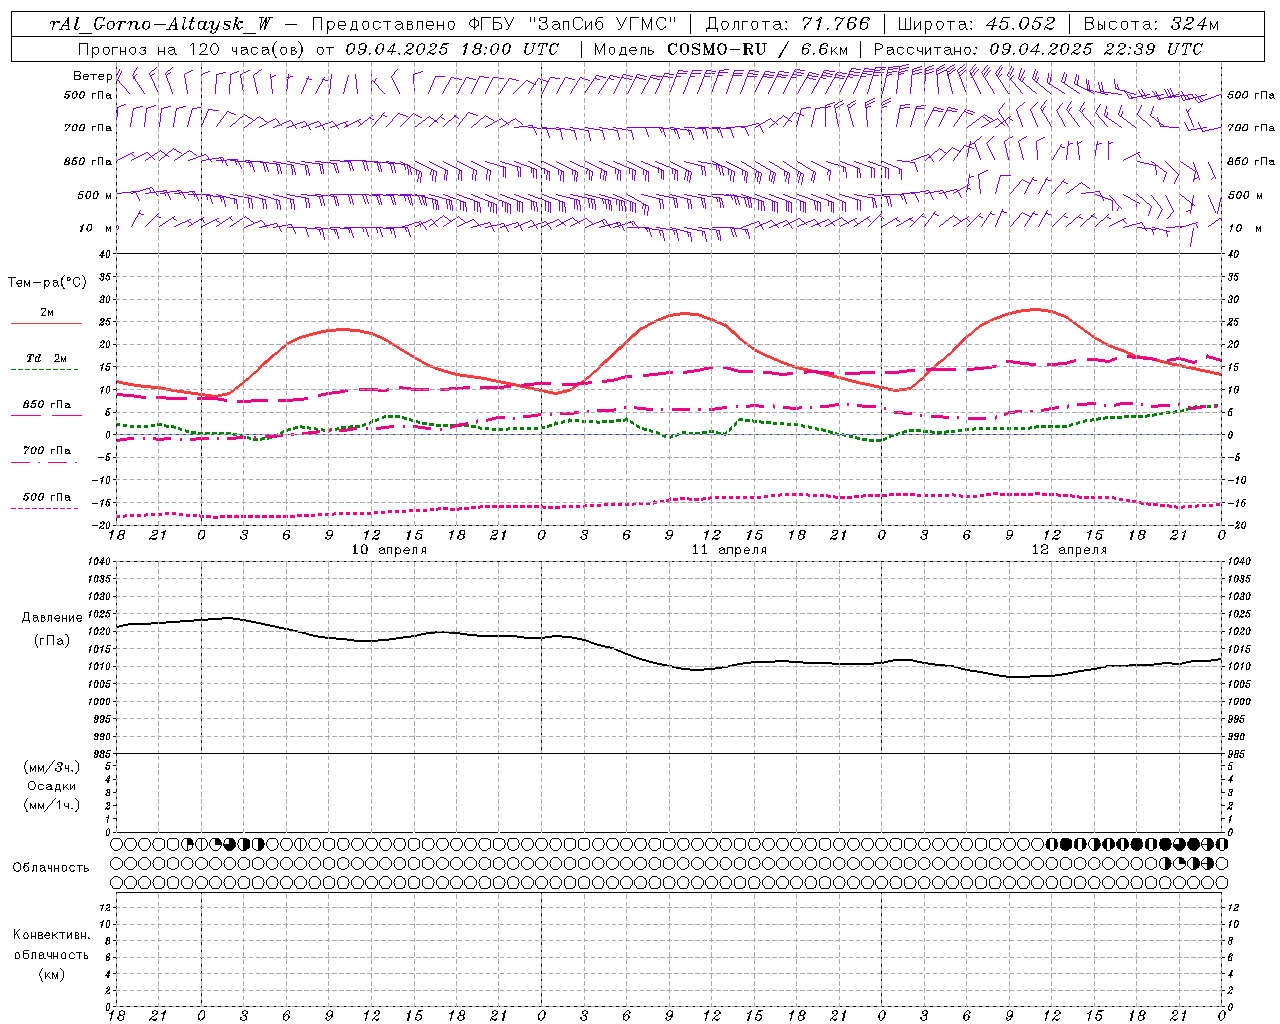1280x1024 pixels.
Task: Click the (мм/1ч.) precipitation unit label
Action: 52,805
